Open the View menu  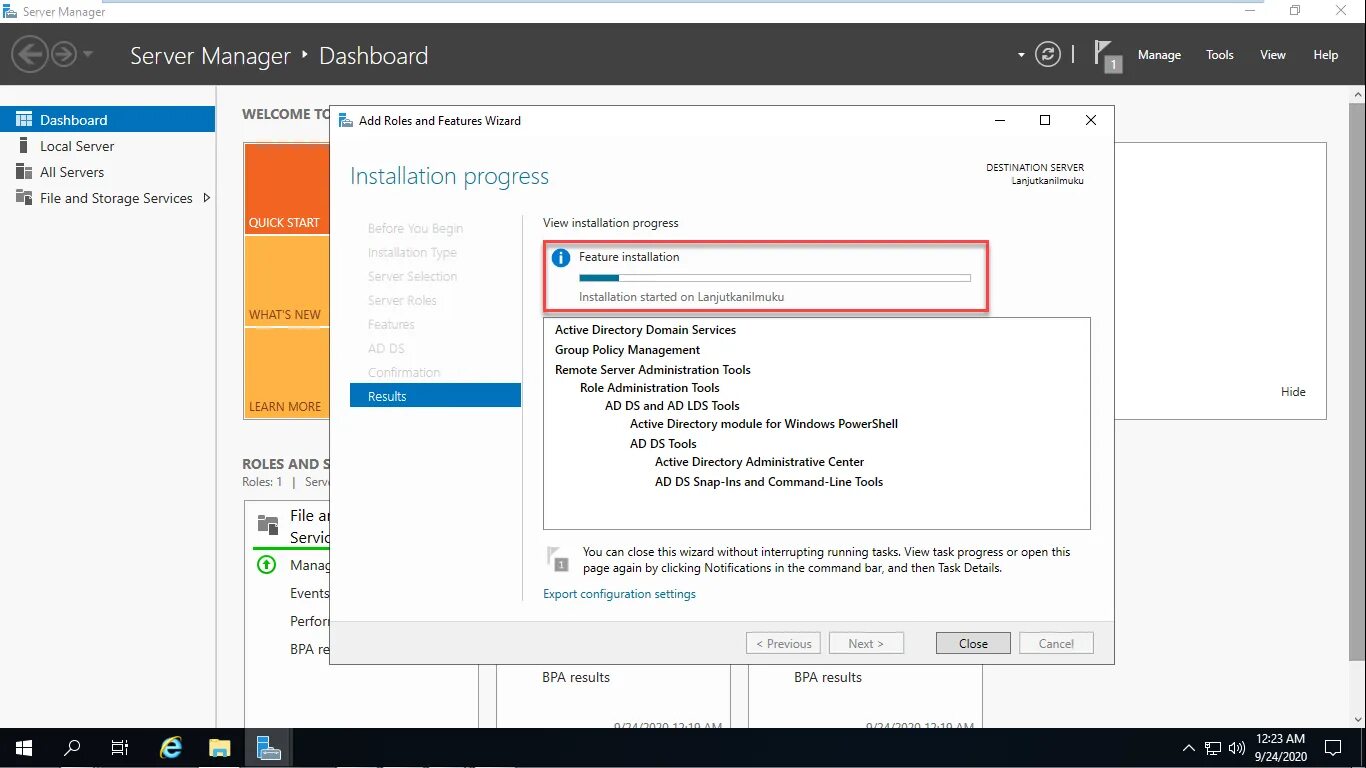click(x=1272, y=55)
